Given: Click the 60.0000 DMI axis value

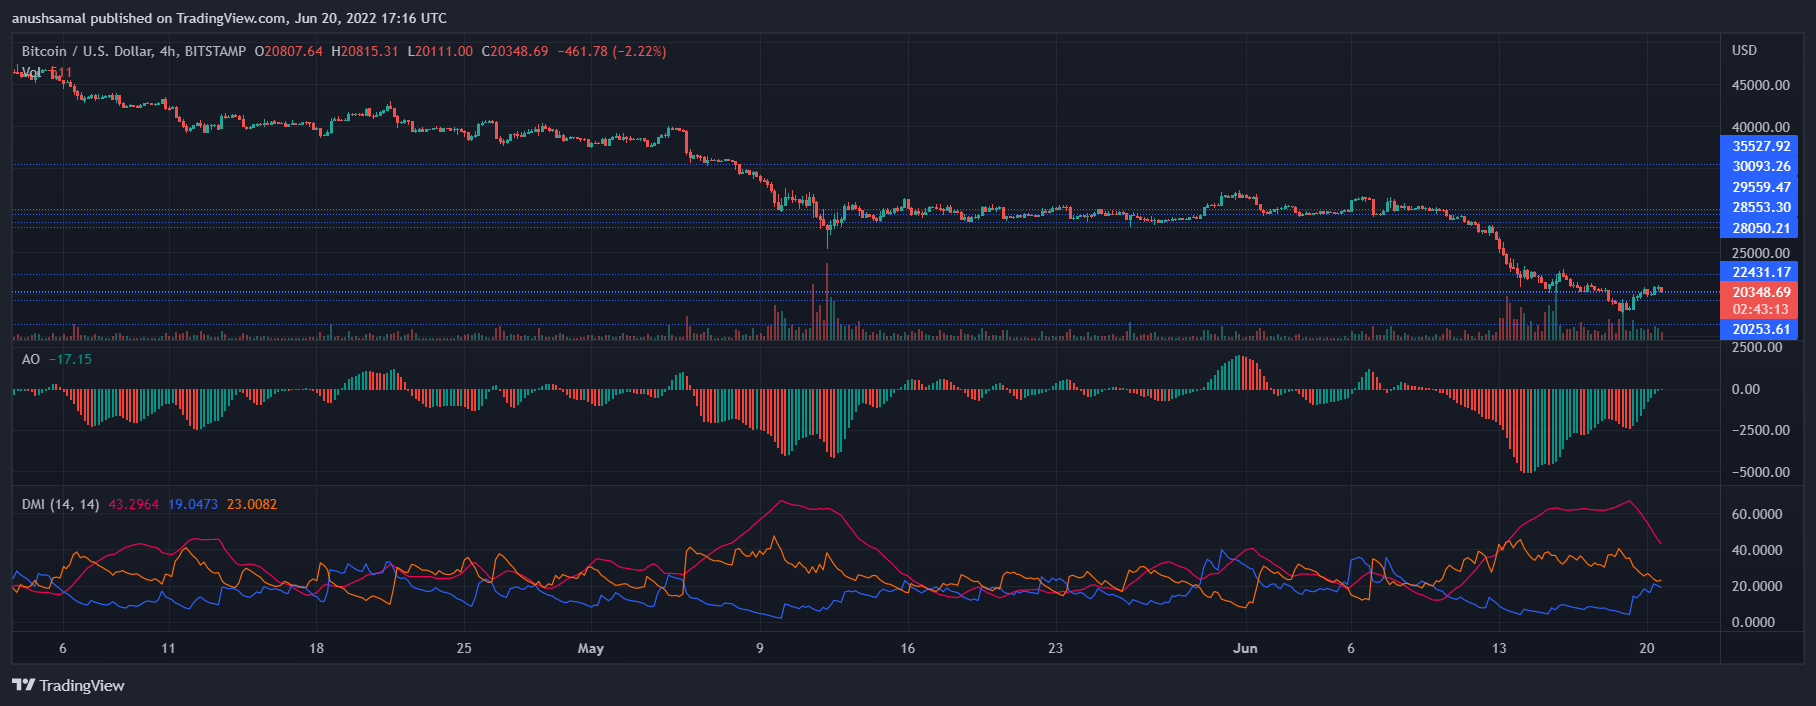Looking at the screenshot, I should pos(1757,514).
